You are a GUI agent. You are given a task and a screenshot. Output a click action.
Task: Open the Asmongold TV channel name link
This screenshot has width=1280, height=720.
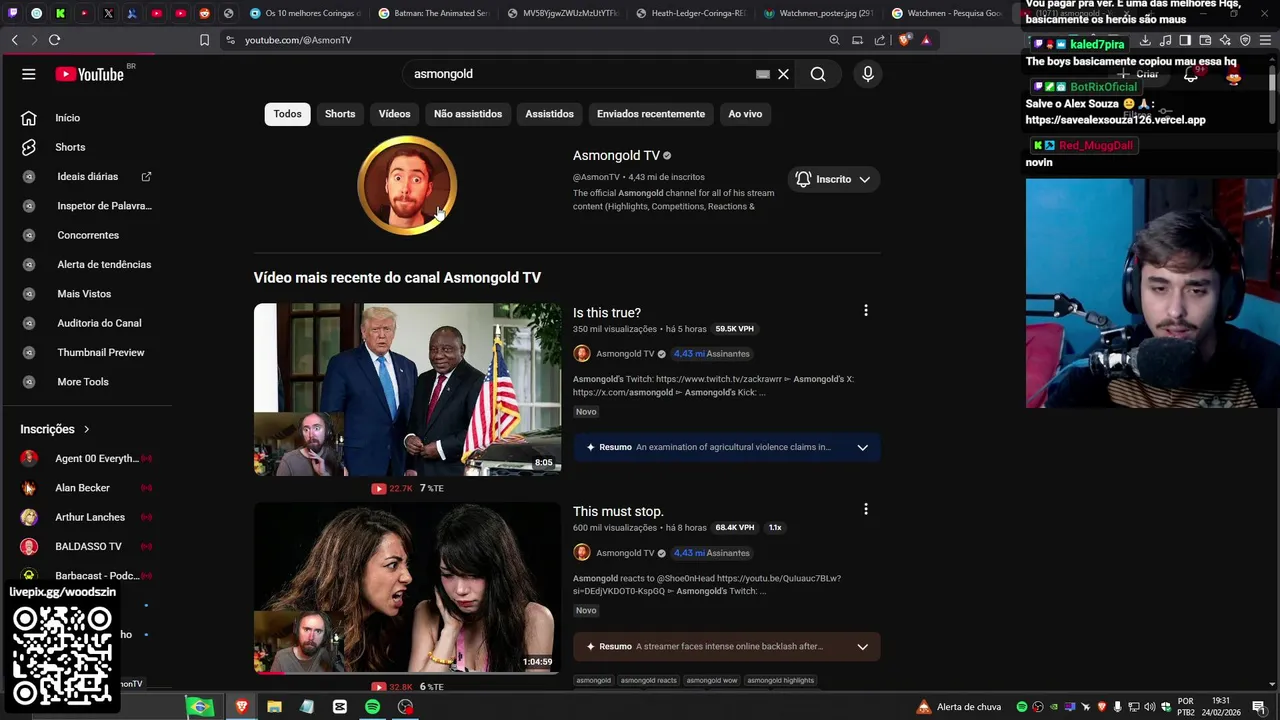(616, 156)
